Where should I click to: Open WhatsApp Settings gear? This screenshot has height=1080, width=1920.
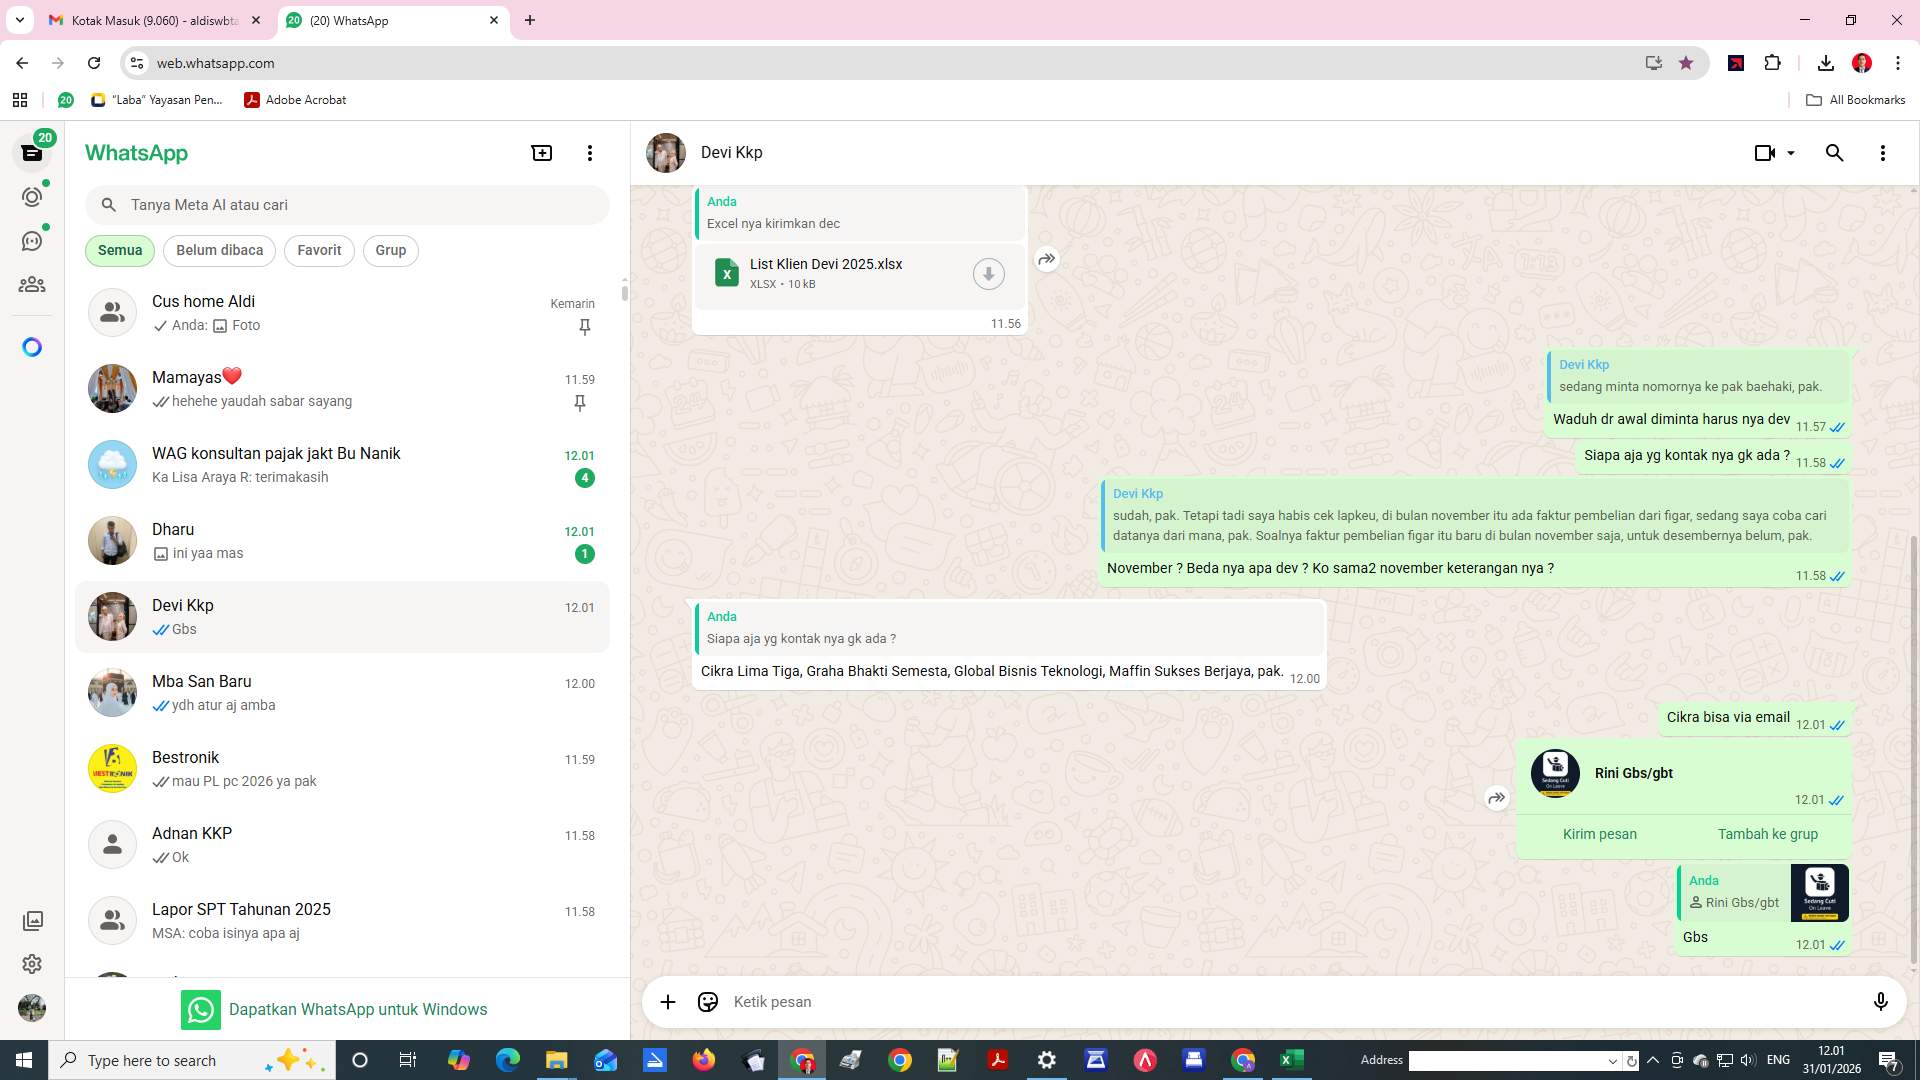[x=32, y=964]
